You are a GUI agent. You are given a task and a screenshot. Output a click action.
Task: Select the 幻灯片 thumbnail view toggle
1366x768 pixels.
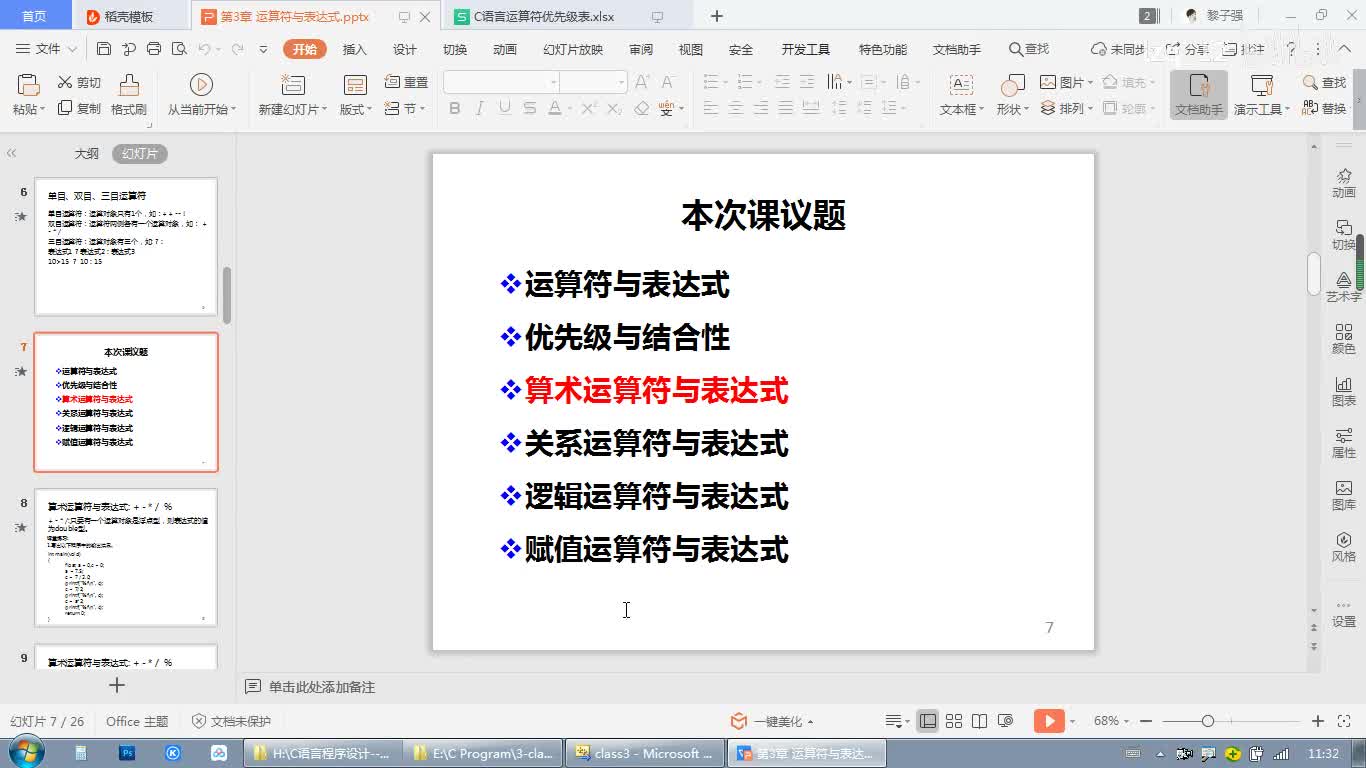click(x=140, y=153)
